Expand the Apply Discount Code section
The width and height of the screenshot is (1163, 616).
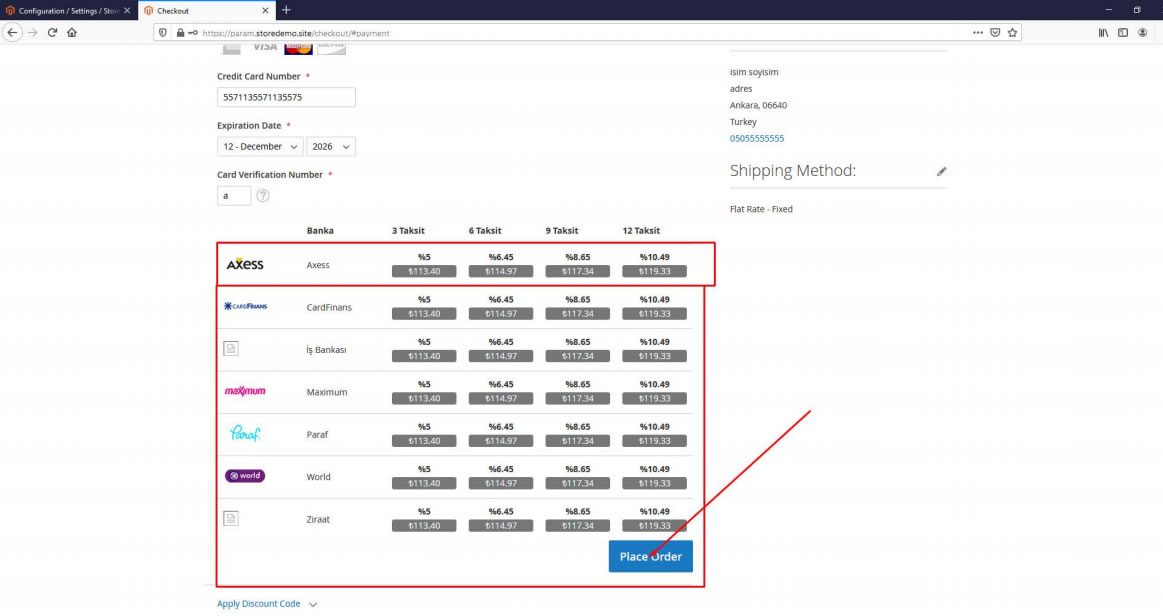click(x=267, y=604)
